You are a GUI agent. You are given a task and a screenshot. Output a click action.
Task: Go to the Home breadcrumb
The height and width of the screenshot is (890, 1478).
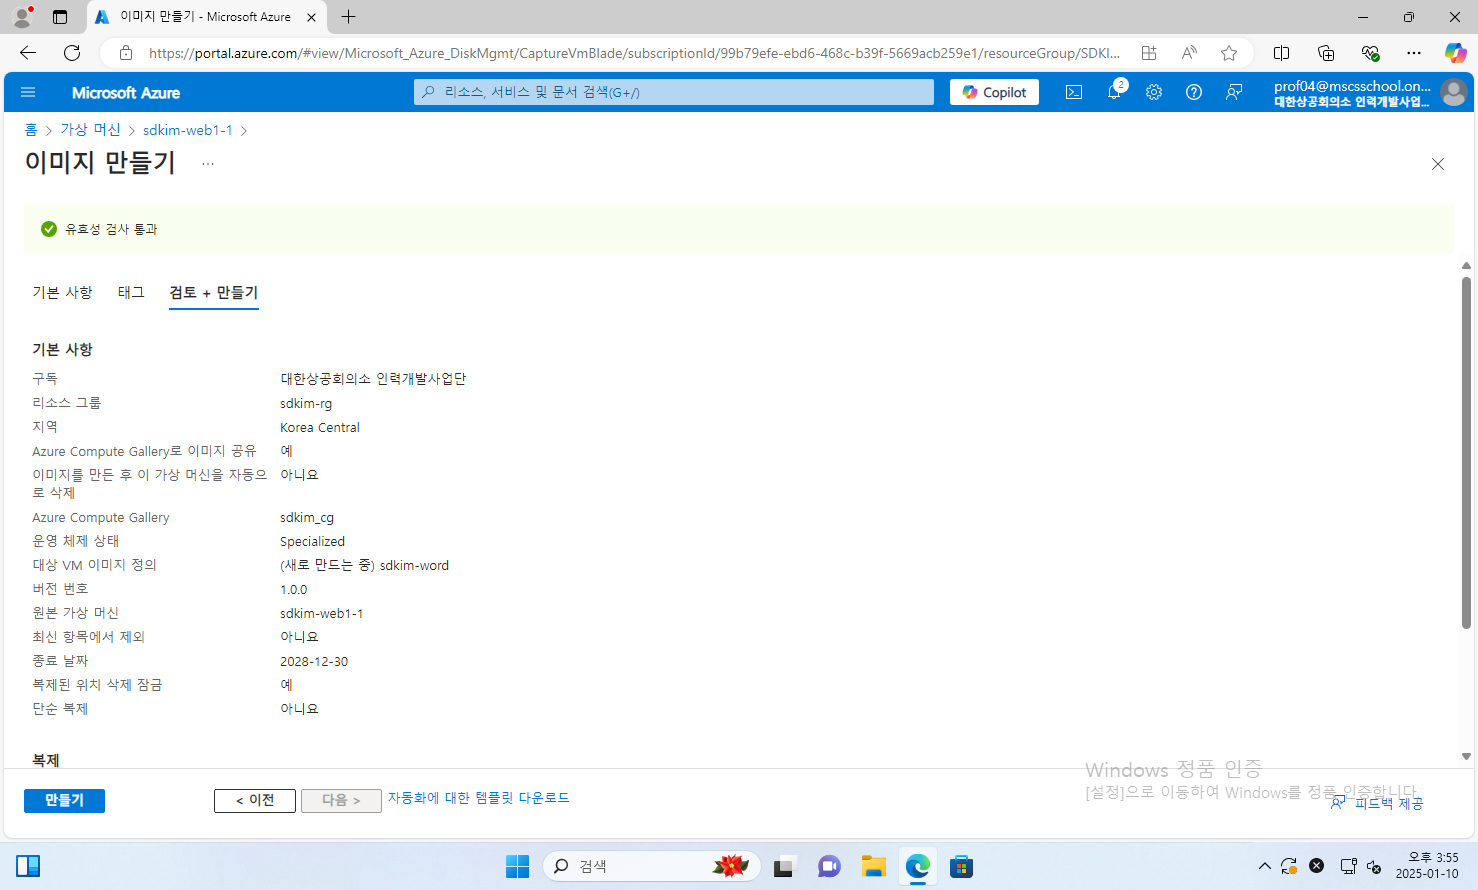click(x=31, y=130)
